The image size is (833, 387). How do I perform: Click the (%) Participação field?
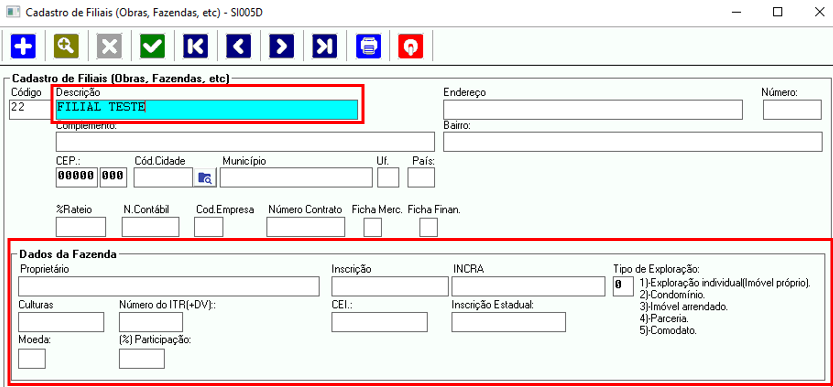tap(142, 359)
